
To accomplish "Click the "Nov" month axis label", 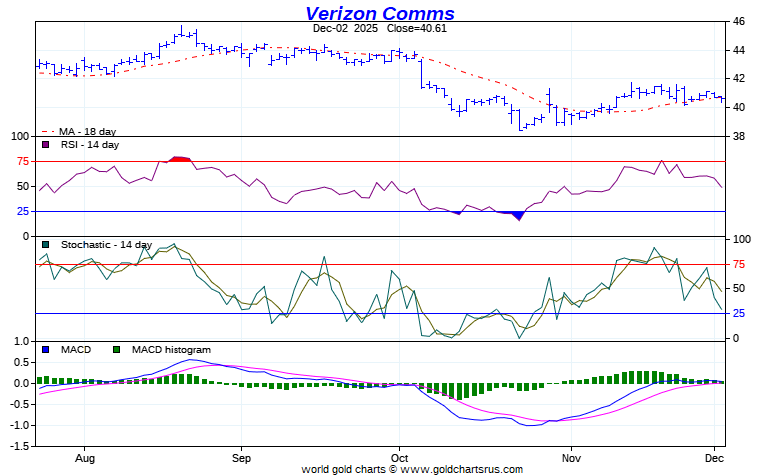I will 571,458.
